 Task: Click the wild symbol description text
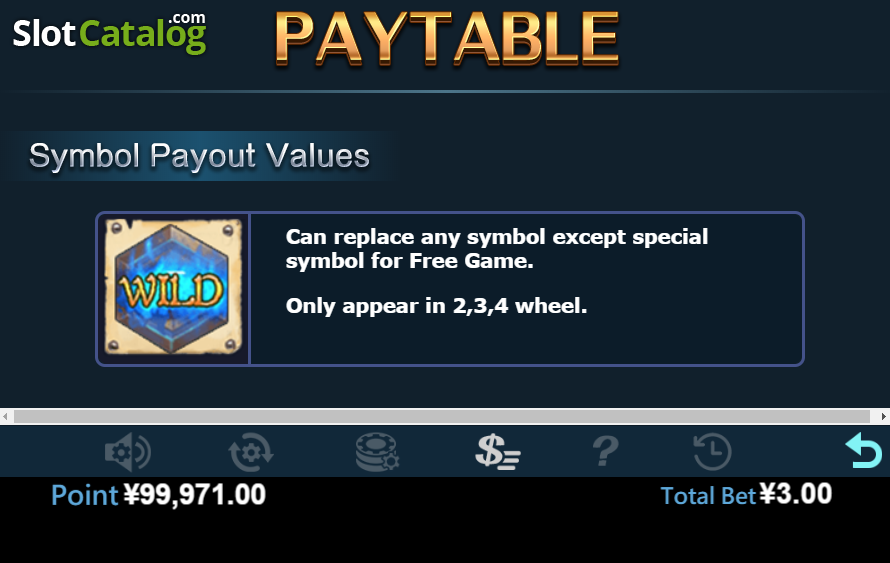pos(497,249)
